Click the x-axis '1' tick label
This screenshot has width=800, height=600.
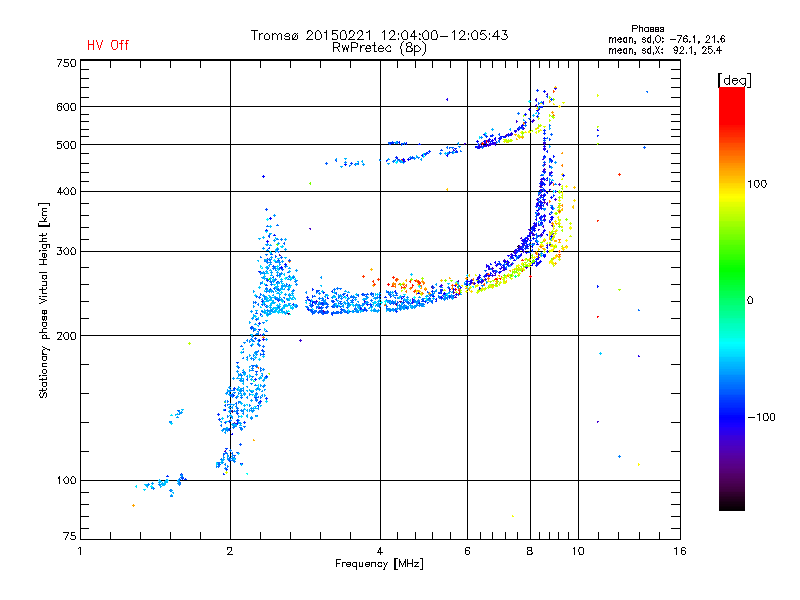tap(80, 551)
